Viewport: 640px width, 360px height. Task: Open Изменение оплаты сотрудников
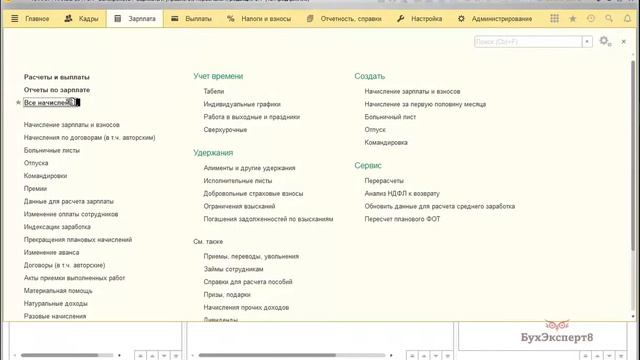pos(71,214)
